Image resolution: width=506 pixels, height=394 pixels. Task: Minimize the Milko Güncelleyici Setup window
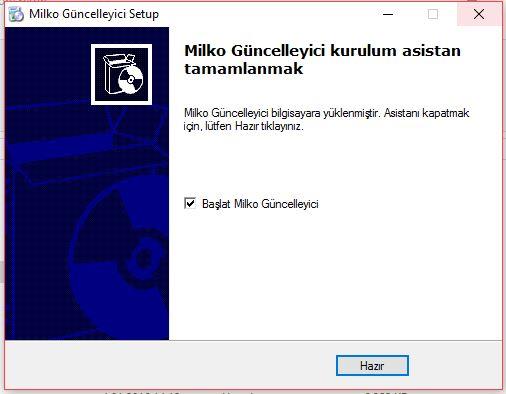click(388, 14)
